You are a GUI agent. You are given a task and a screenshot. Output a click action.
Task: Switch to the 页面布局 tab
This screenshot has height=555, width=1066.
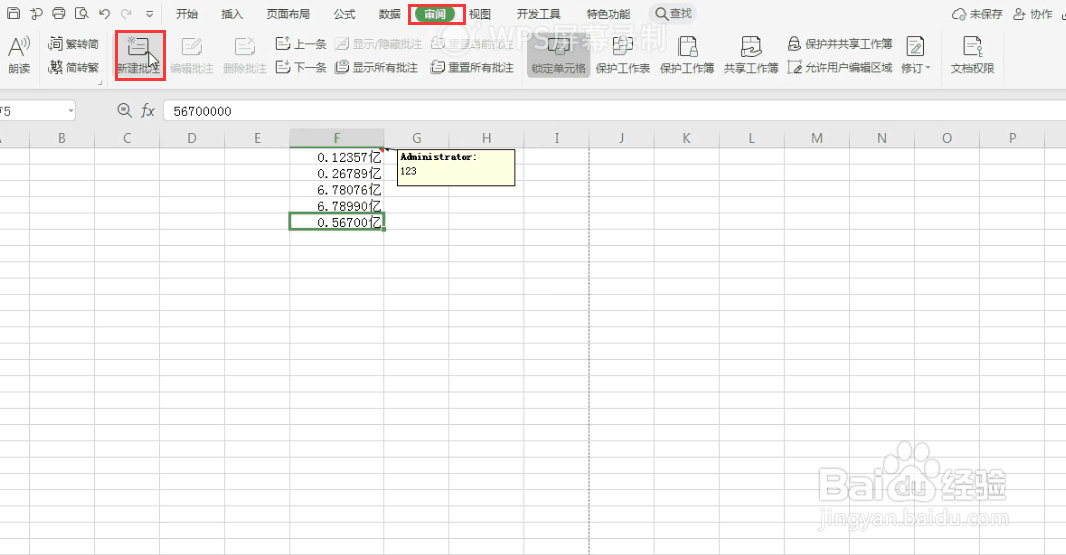click(288, 14)
